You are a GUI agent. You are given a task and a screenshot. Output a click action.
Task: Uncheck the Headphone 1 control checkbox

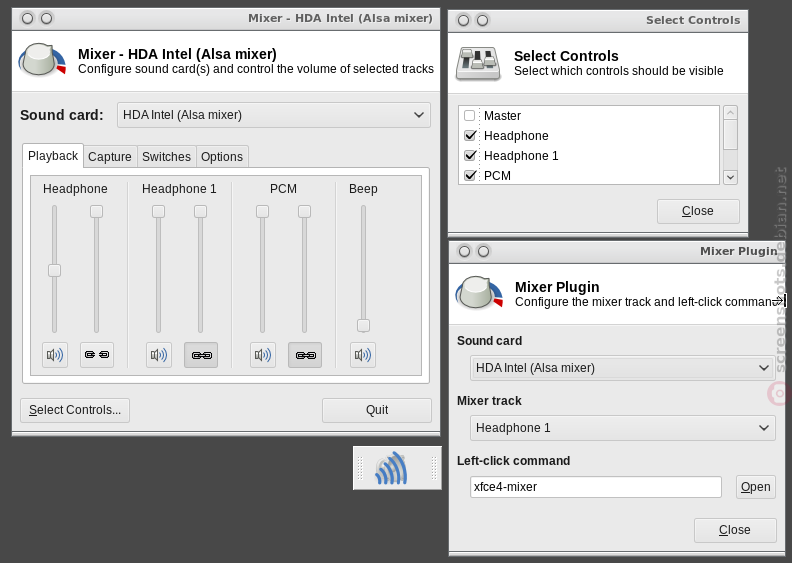point(470,156)
